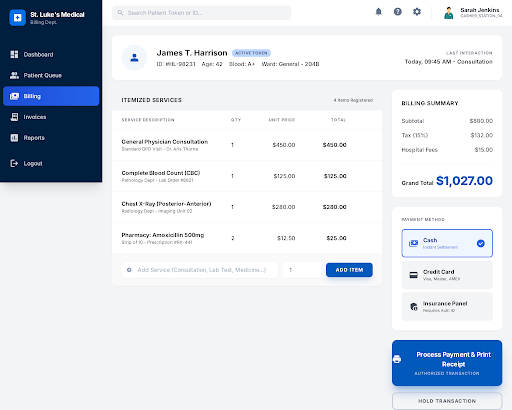This screenshot has height=410, width=512.
Task: Click the Grand Total $1,027.00 amount
Action: coord(464,181)
